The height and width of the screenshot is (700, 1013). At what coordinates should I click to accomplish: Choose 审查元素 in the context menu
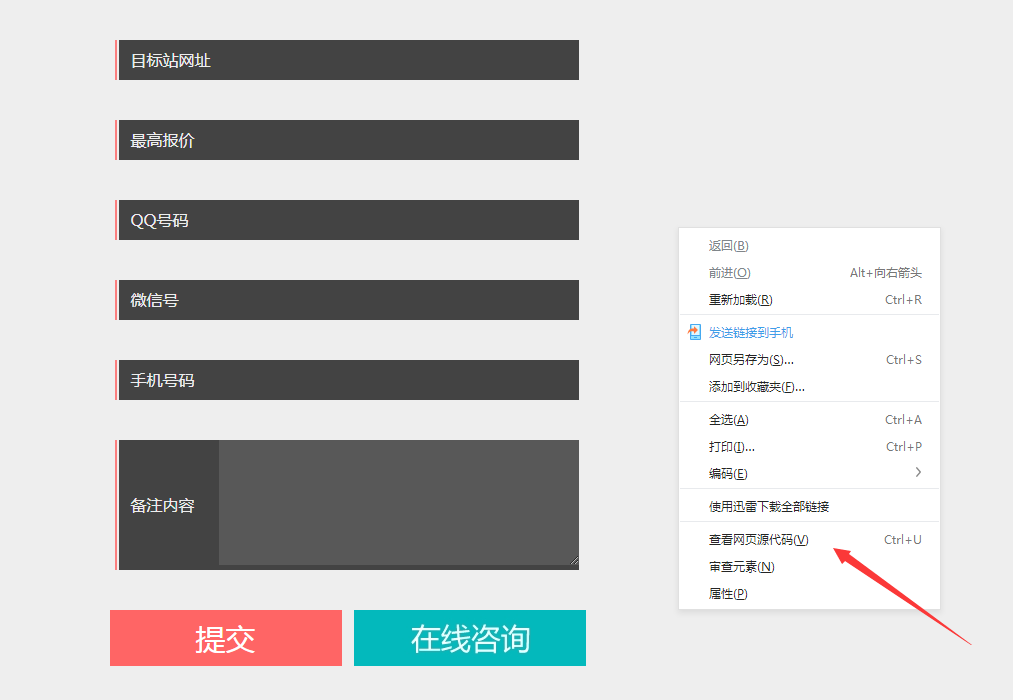(x=741, y=567)
